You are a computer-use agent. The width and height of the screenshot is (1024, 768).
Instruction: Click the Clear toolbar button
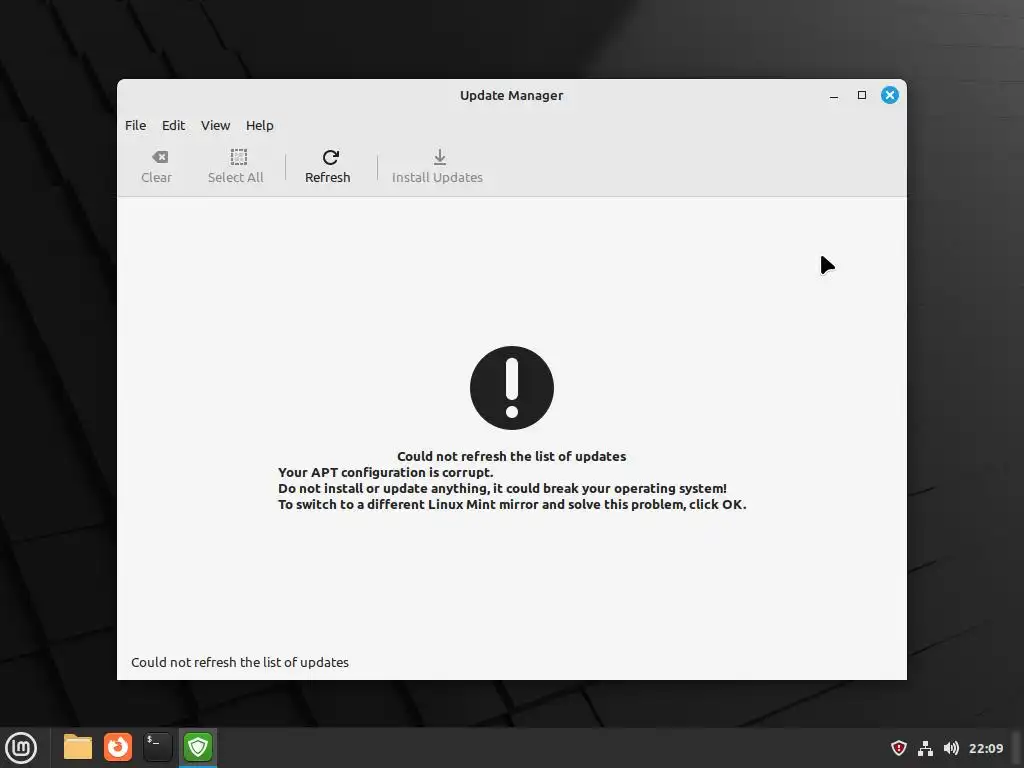tap(157, 167)
